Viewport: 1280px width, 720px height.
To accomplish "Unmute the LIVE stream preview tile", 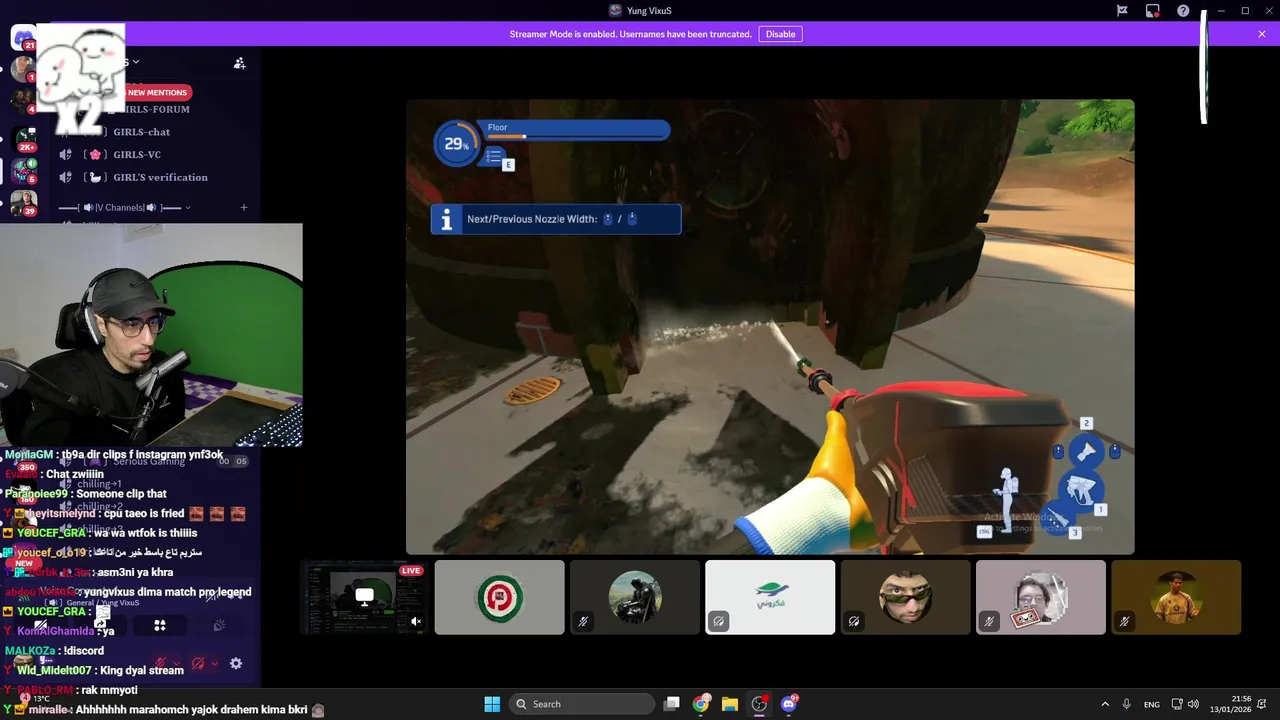I will (416, 621).
